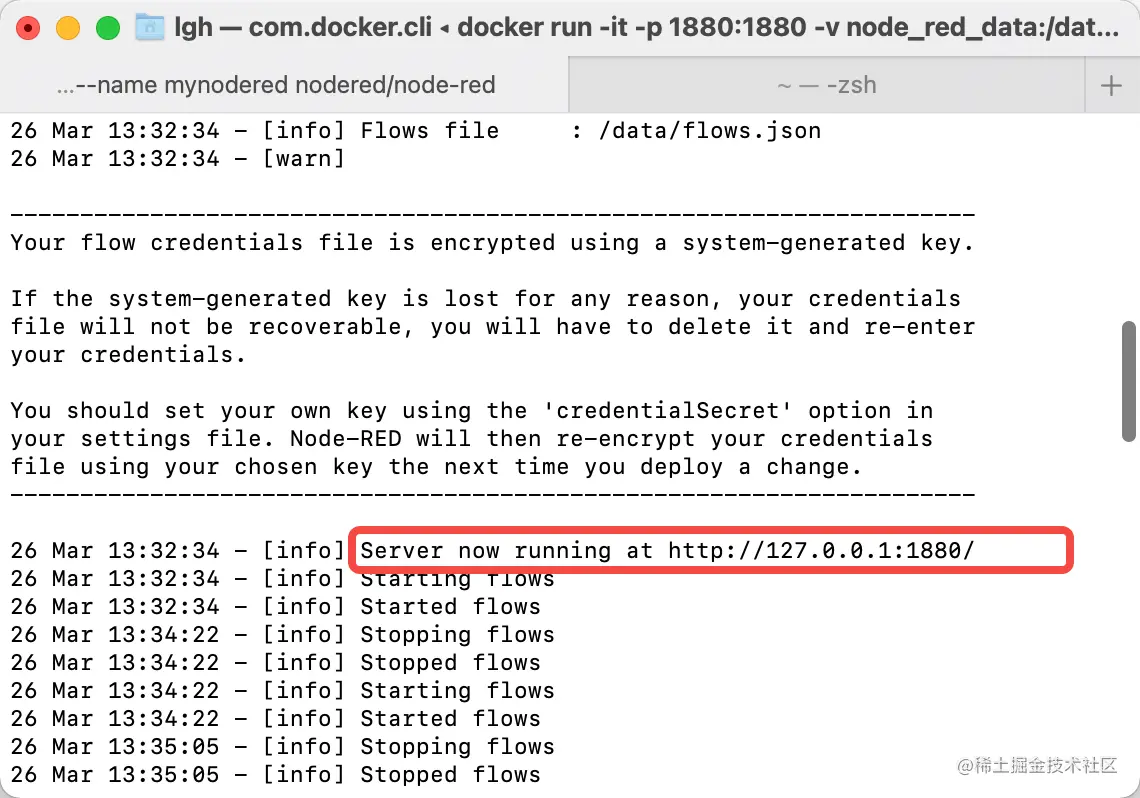Image resolution: width=1140 pixels, height=798 pixels.
Task: Click the 'credentialSecret' option text
Action: [667, 411]
